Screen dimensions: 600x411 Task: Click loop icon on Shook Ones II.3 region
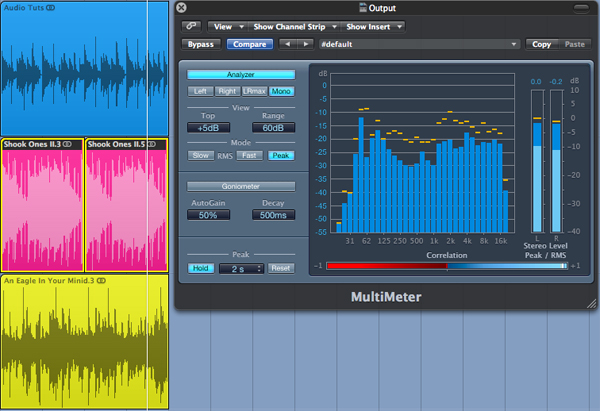click(67, 144)
